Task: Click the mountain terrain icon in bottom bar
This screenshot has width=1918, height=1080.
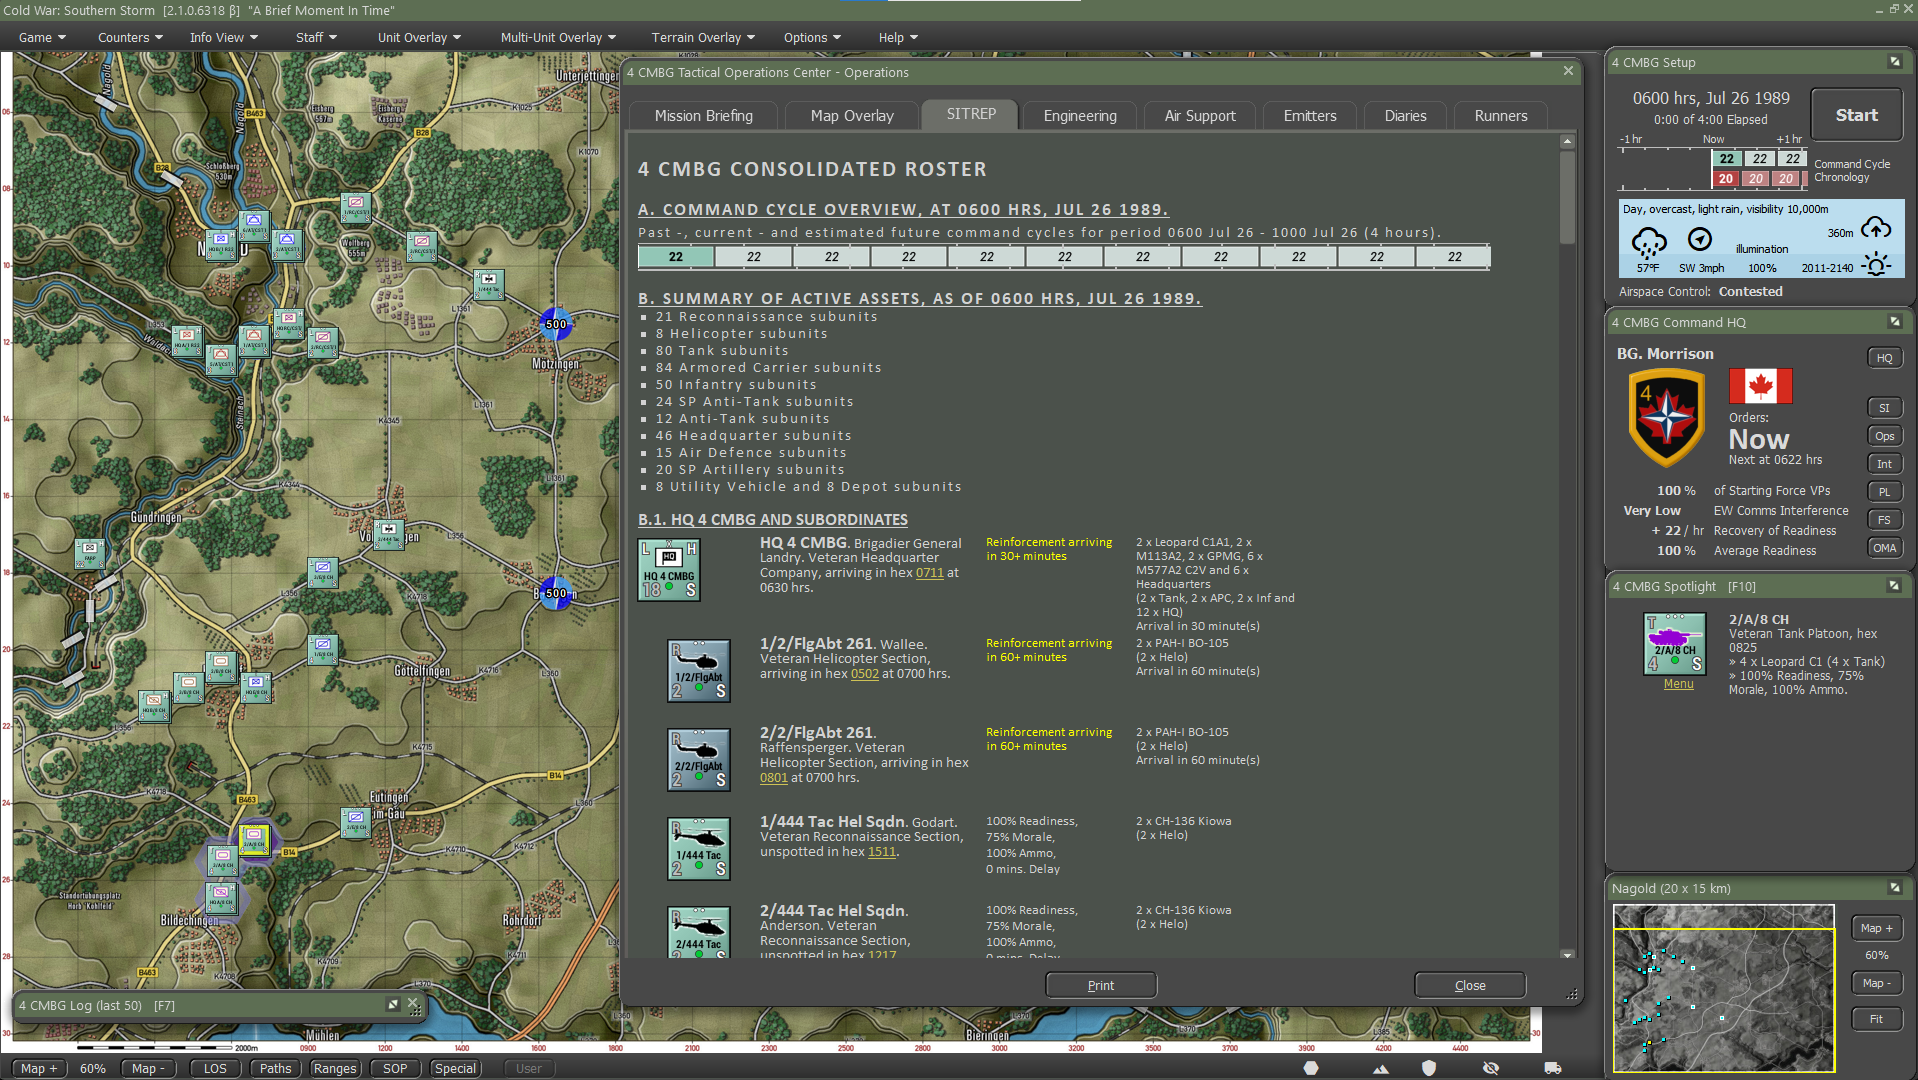Action: tap(1381, 1068)
